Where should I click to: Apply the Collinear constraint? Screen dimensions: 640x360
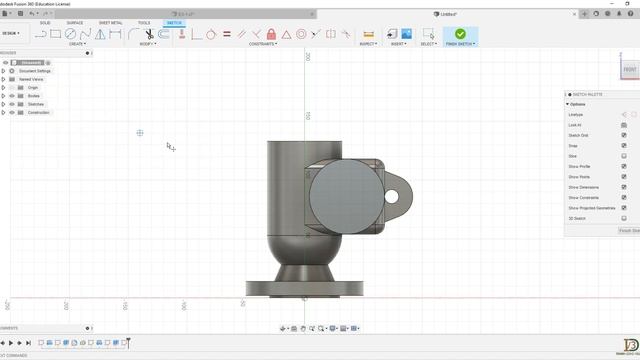point(316,34)
